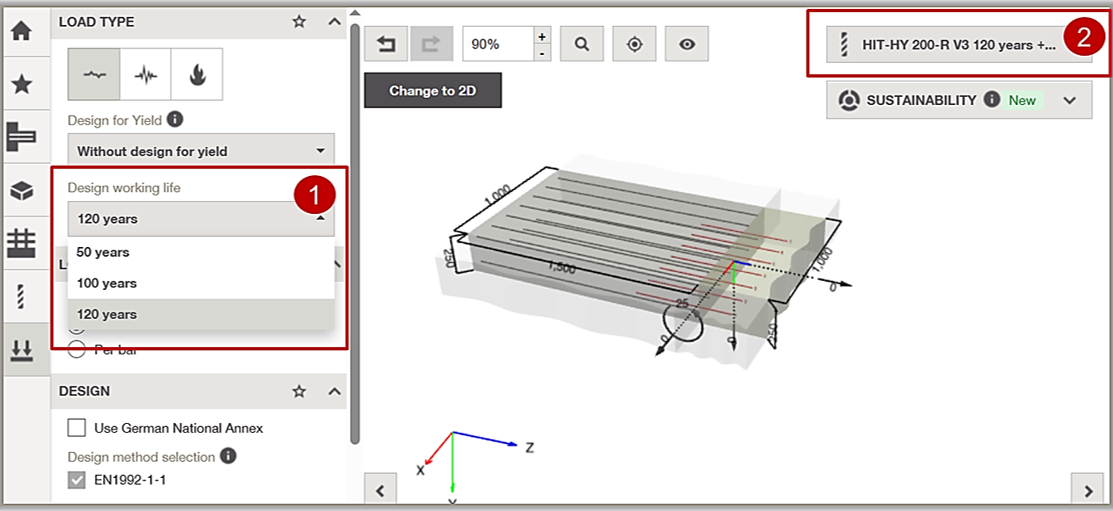Collapse the Load Type section
Image resolution: width=1113 pixels, height=511 pixels.
(335, 22)
